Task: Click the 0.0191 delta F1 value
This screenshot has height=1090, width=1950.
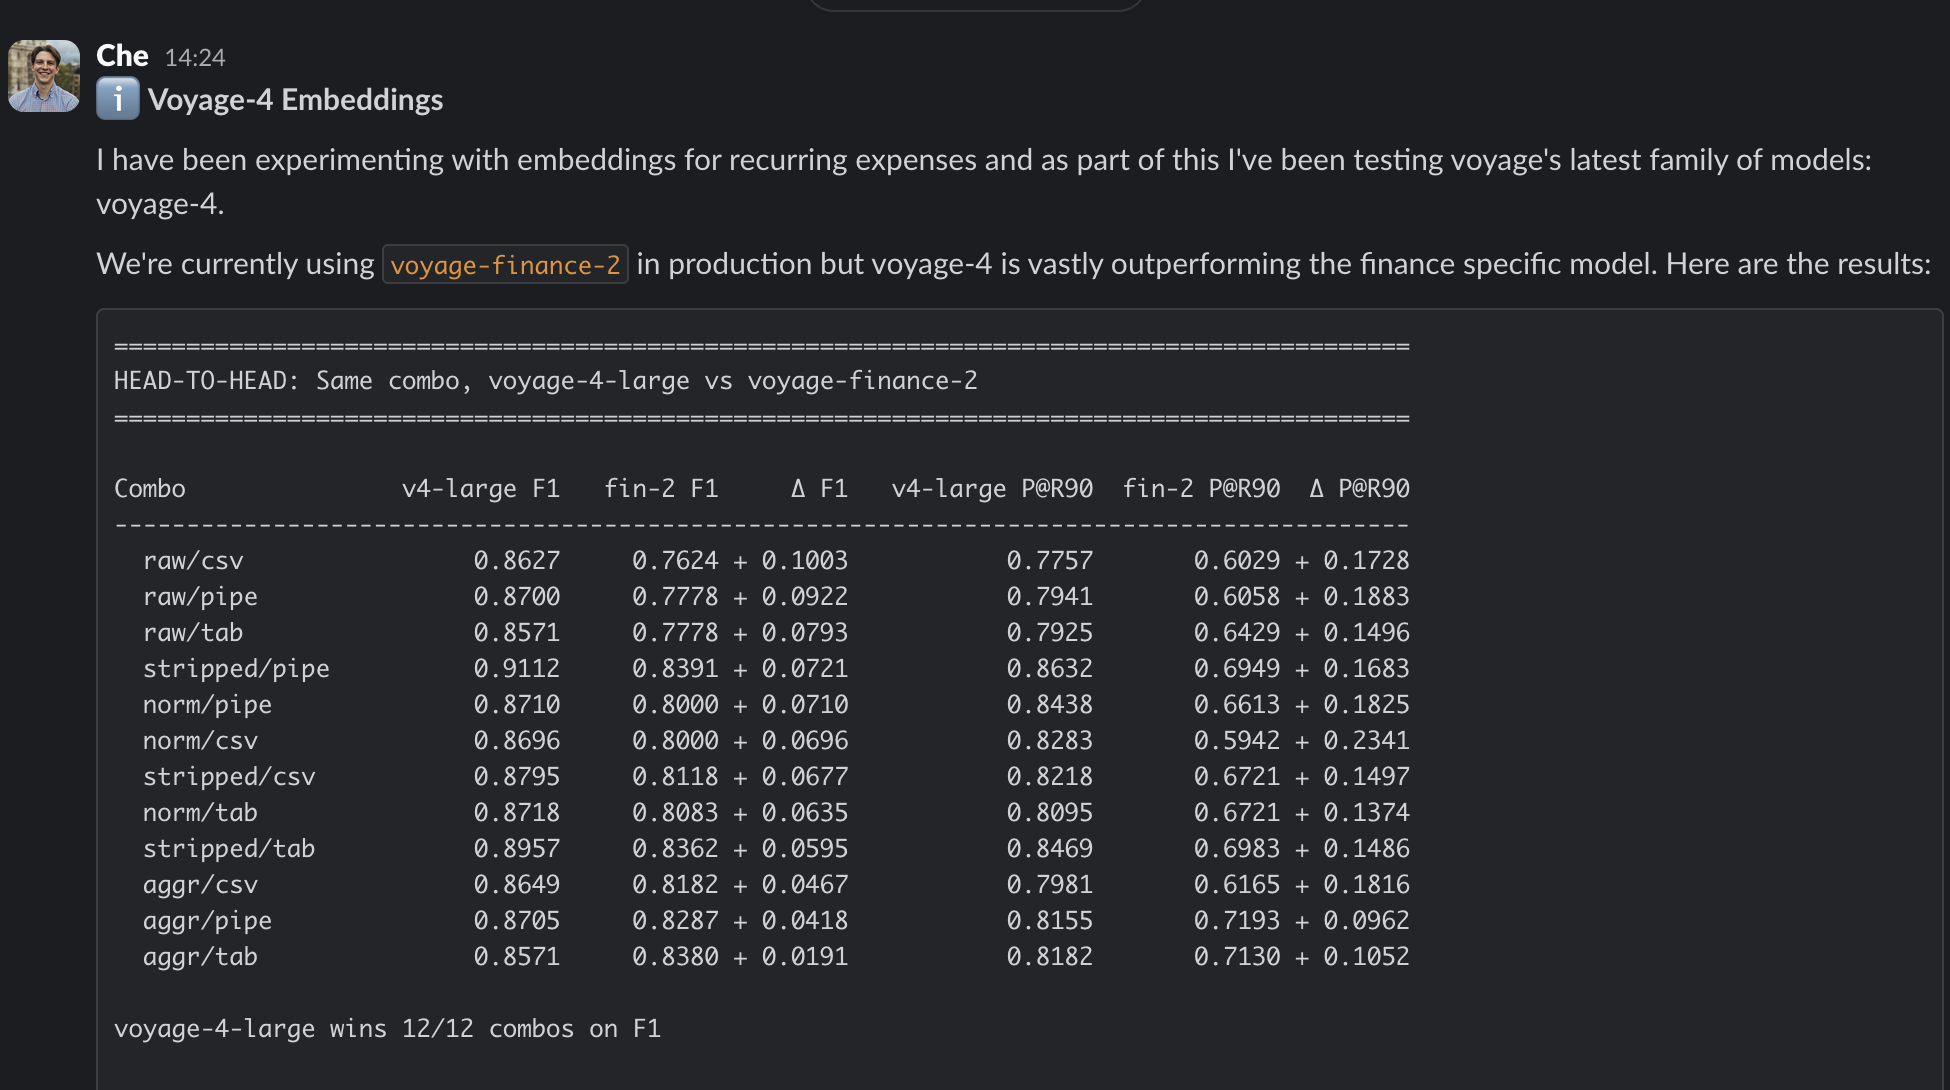Action: [805, 957]
